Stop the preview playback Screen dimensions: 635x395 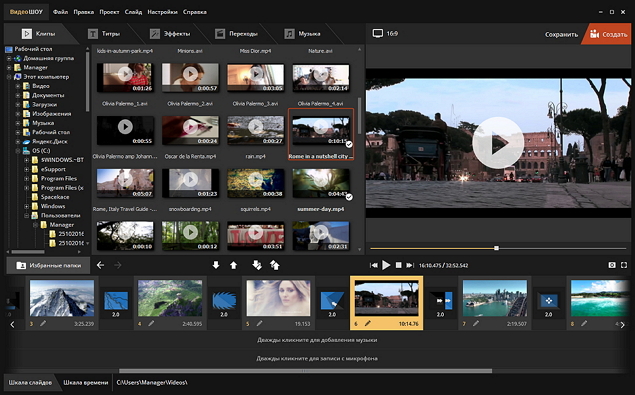click(x=398, y=265)
